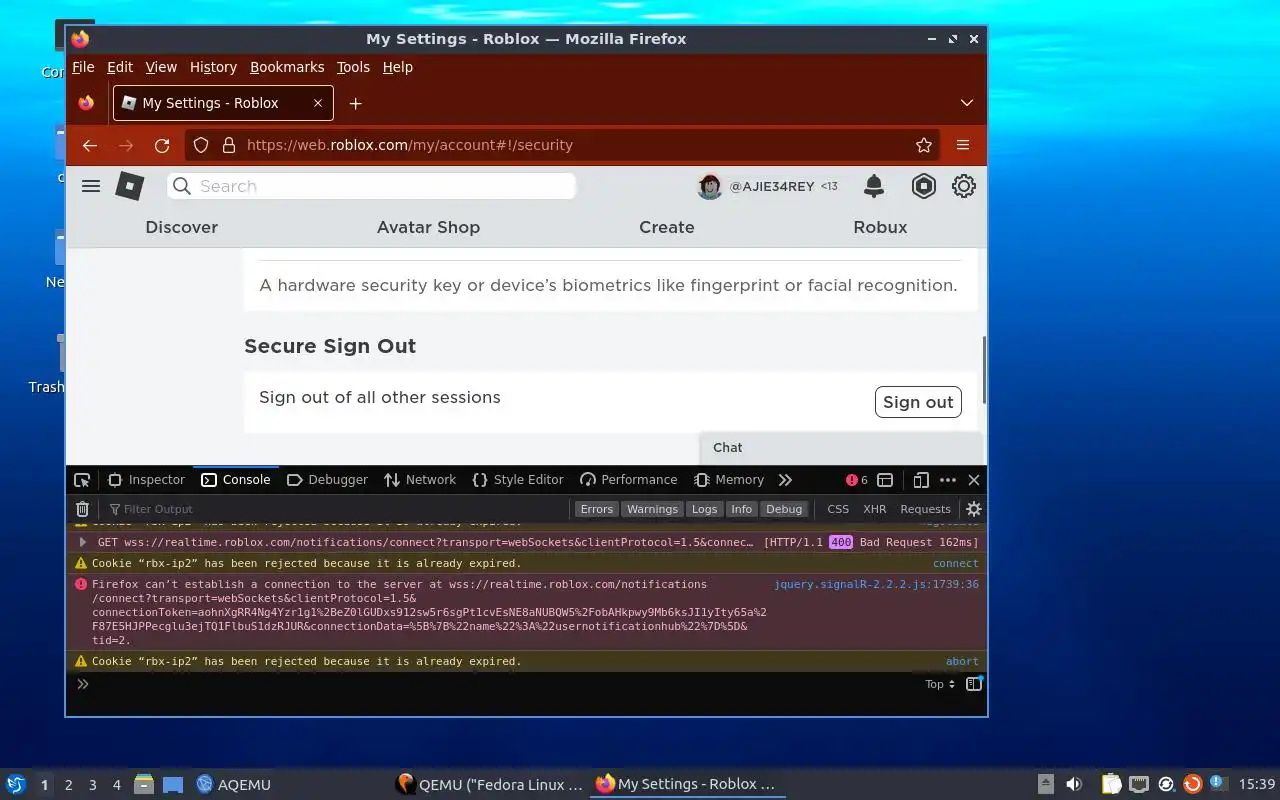The width and height of the screenshot is (1280, 800).
Task: Click the console command input line
Action: (500, 684)
